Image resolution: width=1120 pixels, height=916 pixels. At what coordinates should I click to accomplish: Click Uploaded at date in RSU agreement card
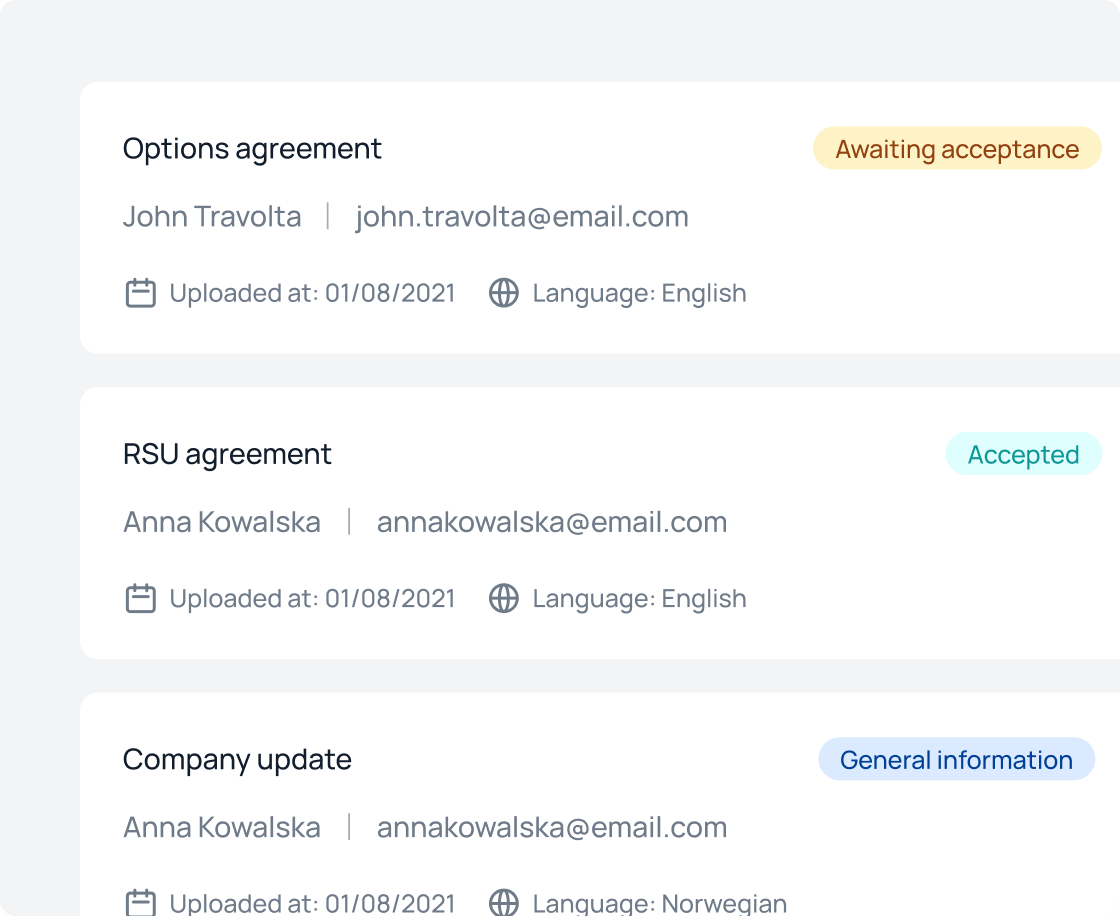312,599
